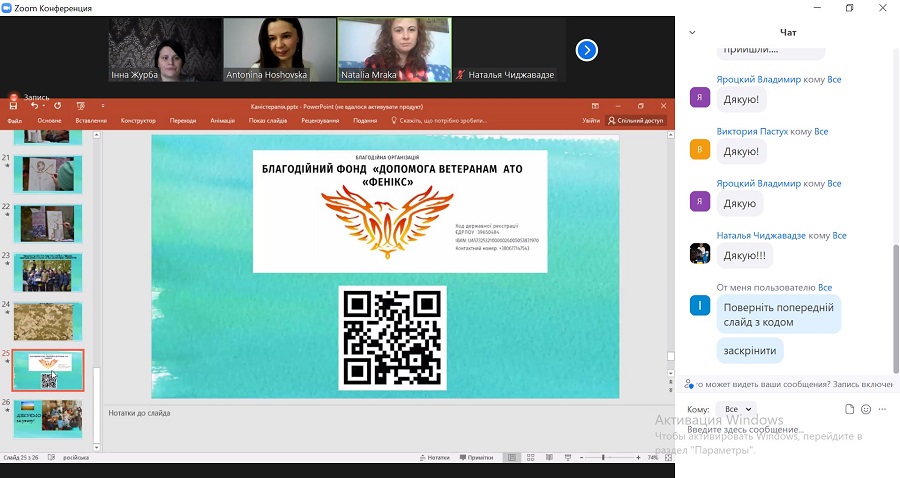900x478 pixels.
Task: Redo the action in PowerPoint toolbar
Action: 57,106
